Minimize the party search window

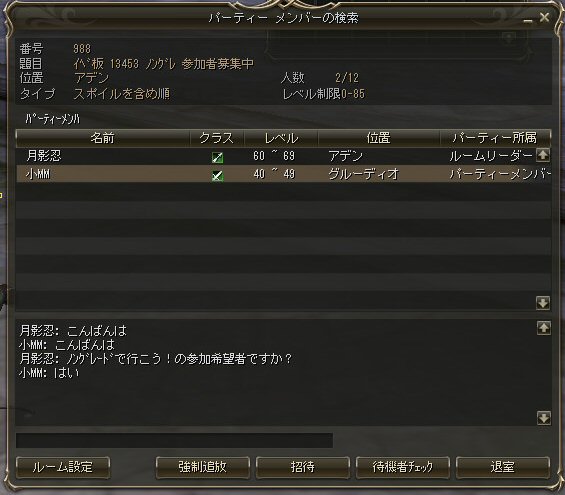(528, 20)
